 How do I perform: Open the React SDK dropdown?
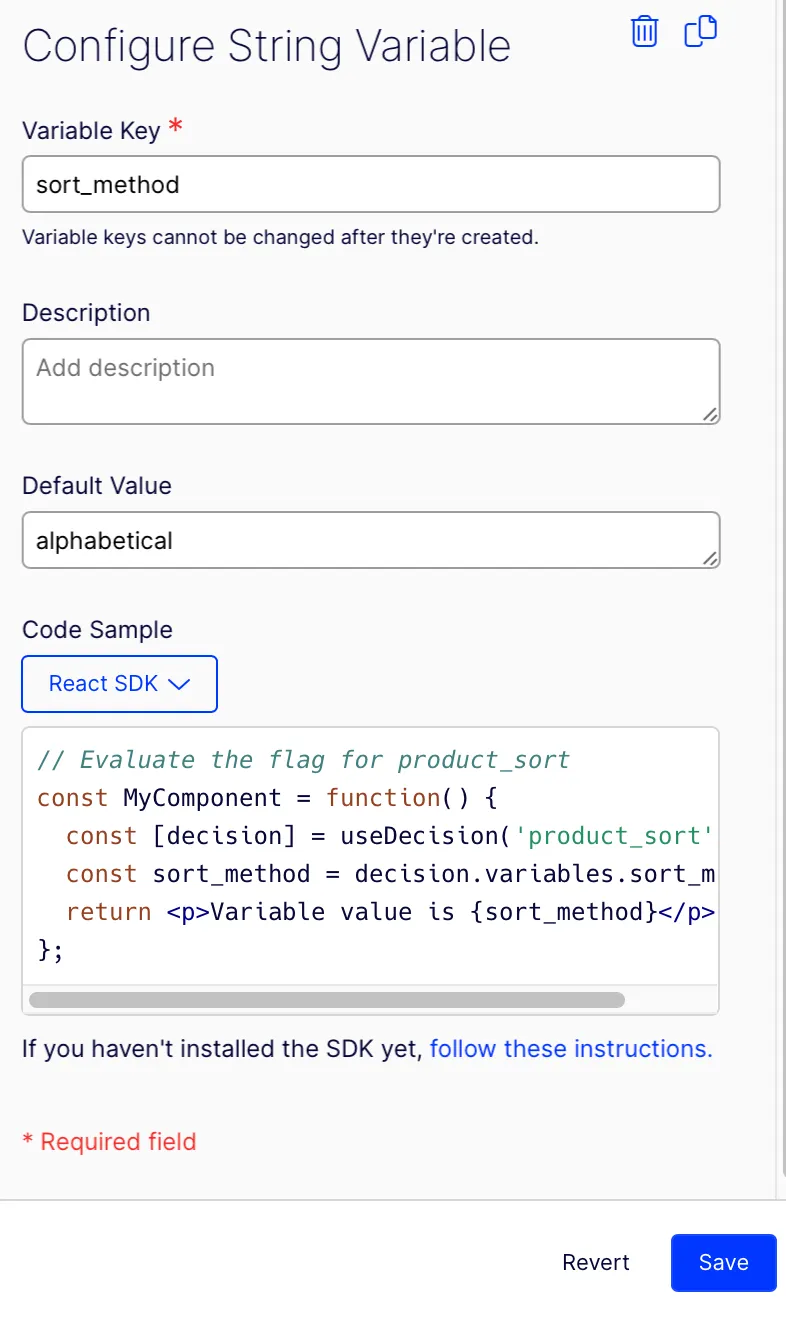(120, 684)
